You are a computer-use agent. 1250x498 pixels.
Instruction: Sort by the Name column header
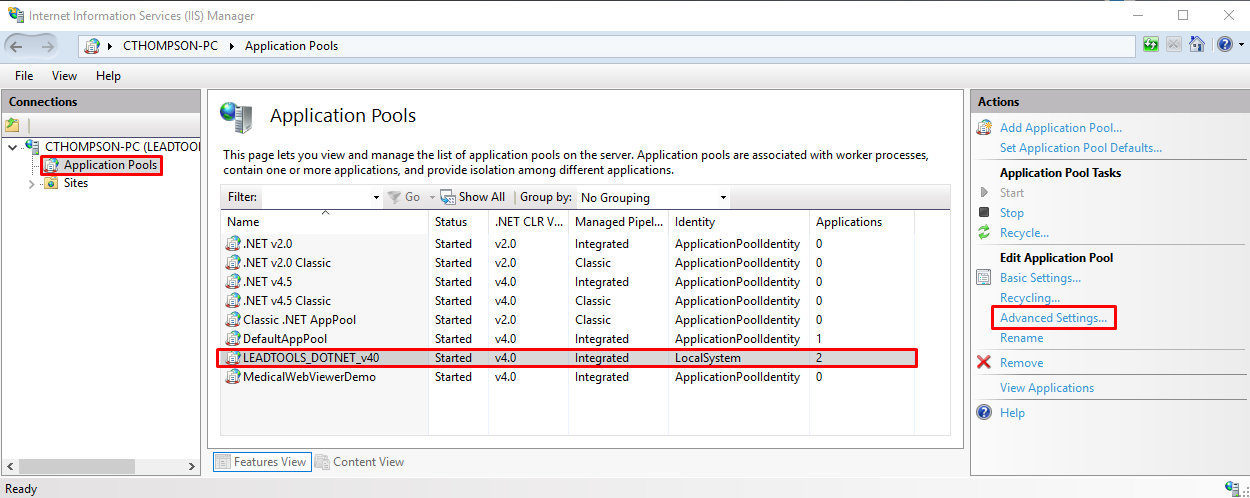325,222
